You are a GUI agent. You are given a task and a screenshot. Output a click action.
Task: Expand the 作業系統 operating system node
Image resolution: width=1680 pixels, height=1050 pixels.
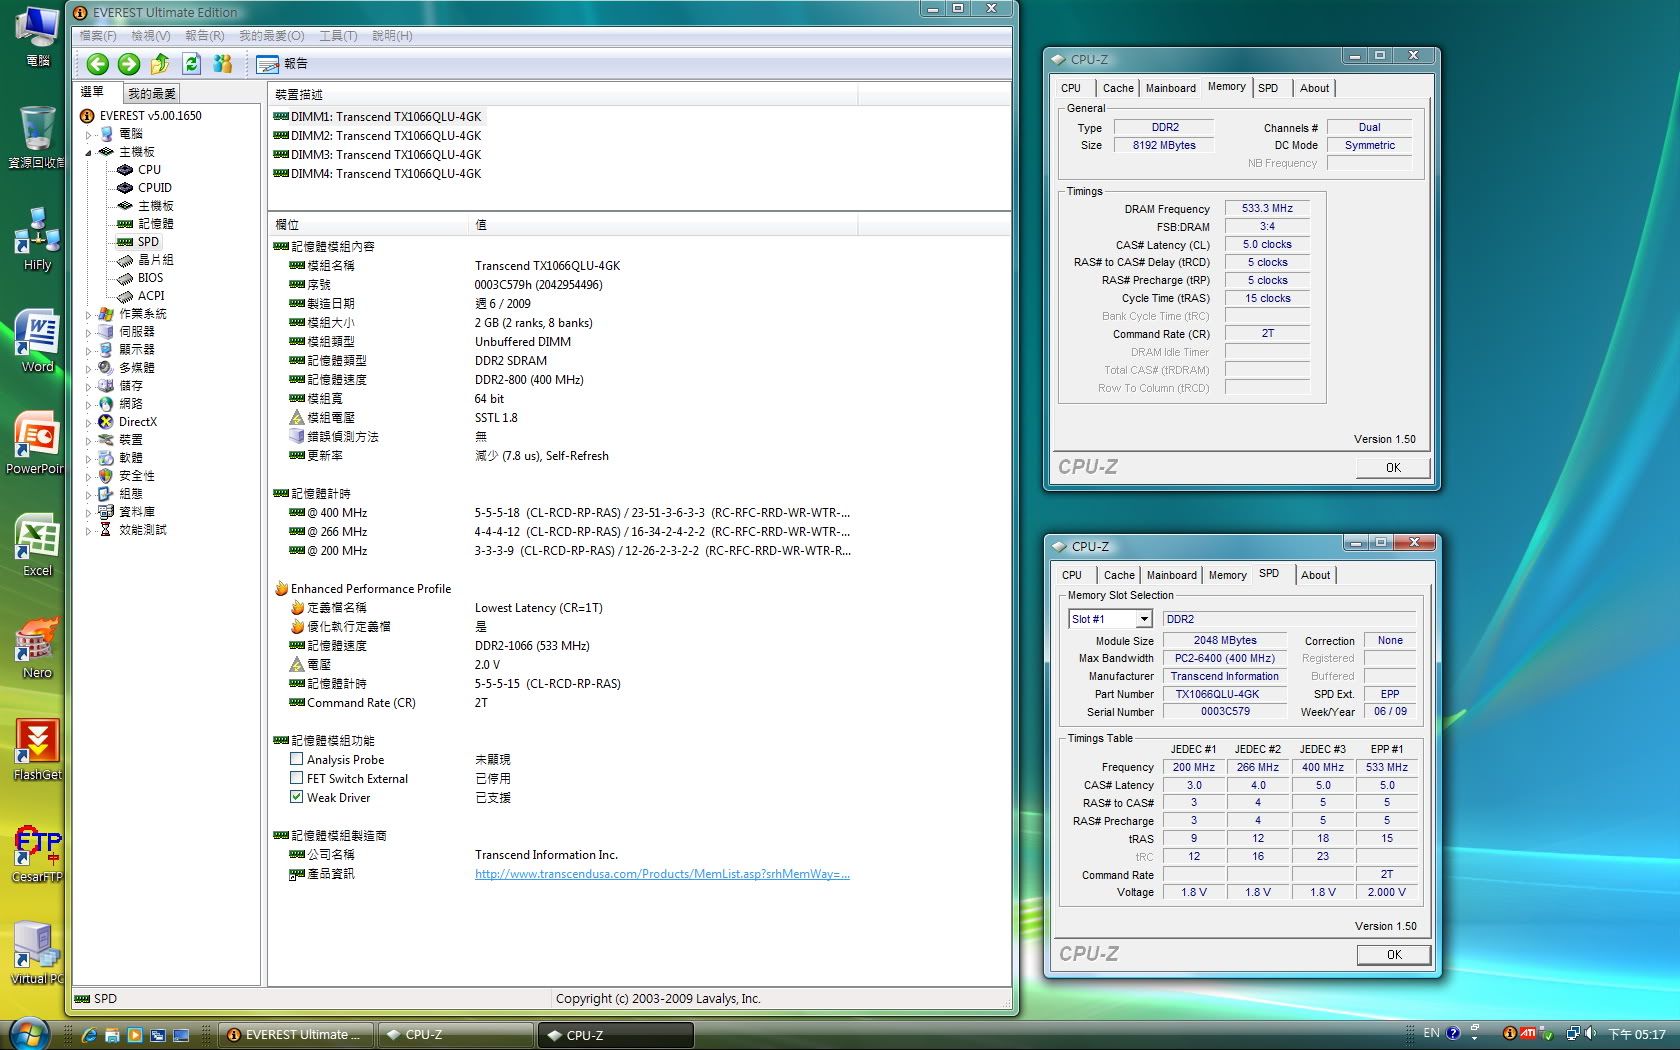[88, 314]
